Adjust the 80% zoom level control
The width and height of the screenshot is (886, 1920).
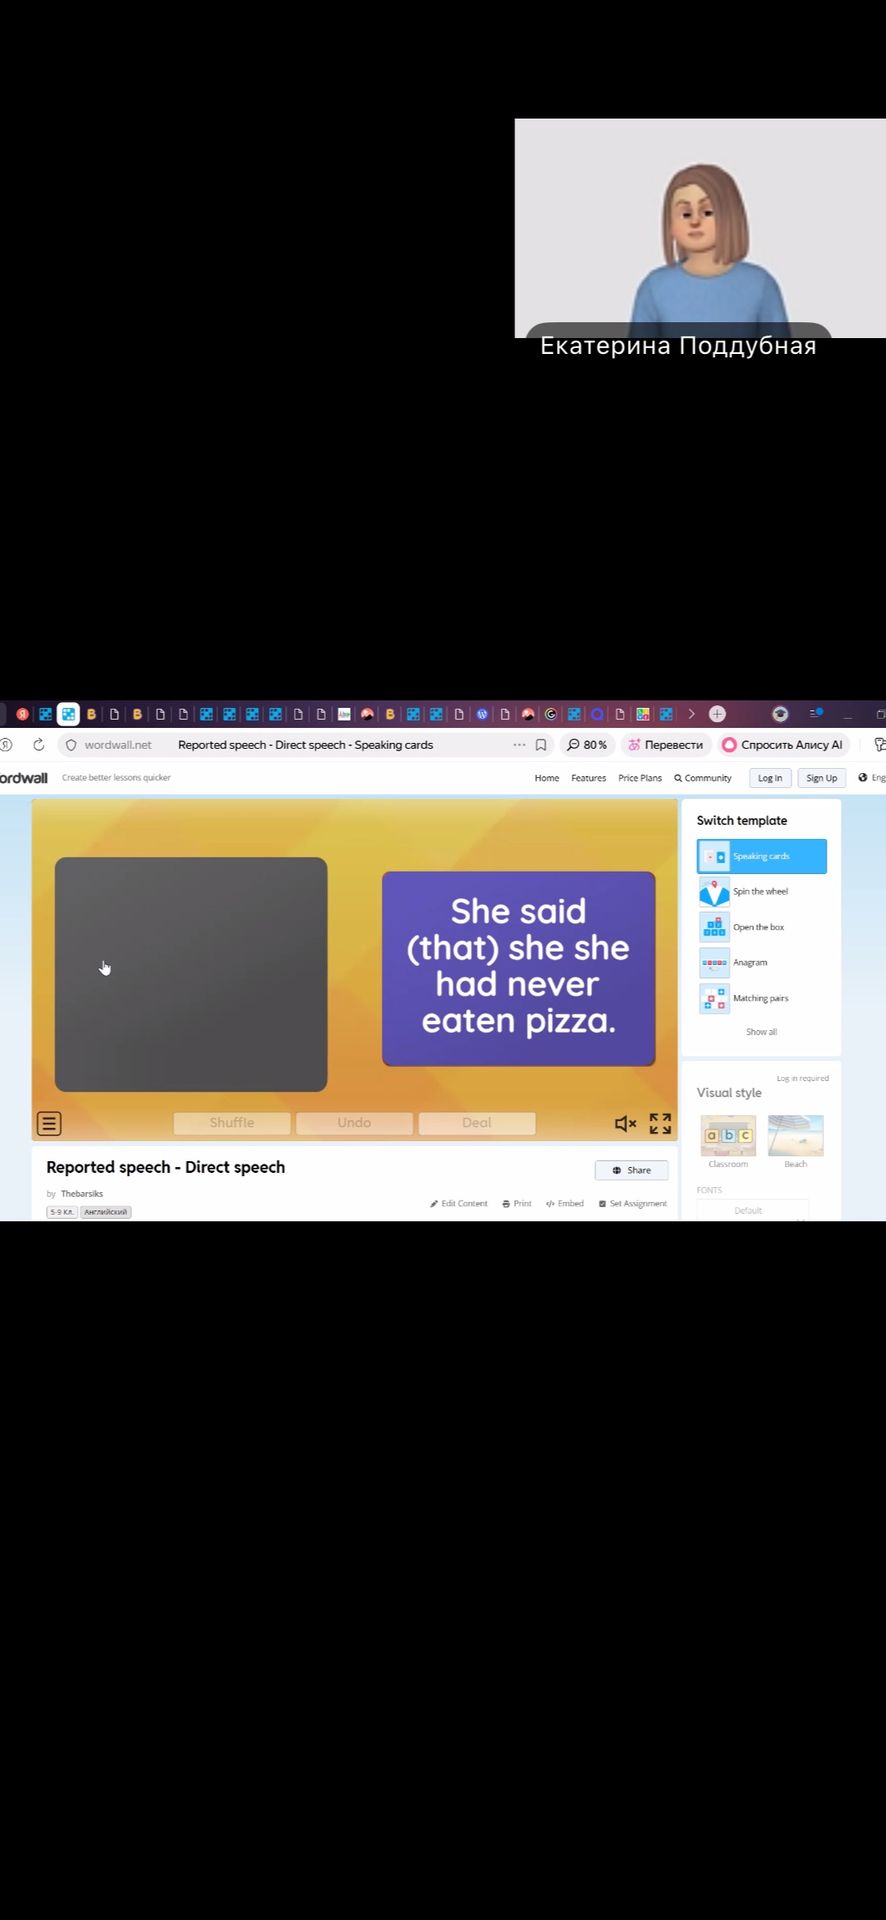click(x=587, y=745)
